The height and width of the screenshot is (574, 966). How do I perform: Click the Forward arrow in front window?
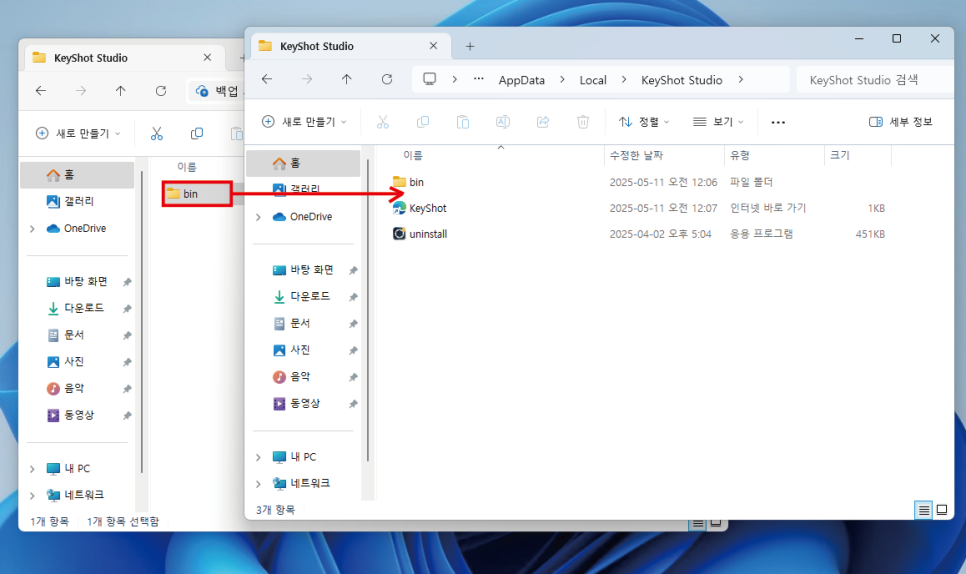[x=307, y=79]
